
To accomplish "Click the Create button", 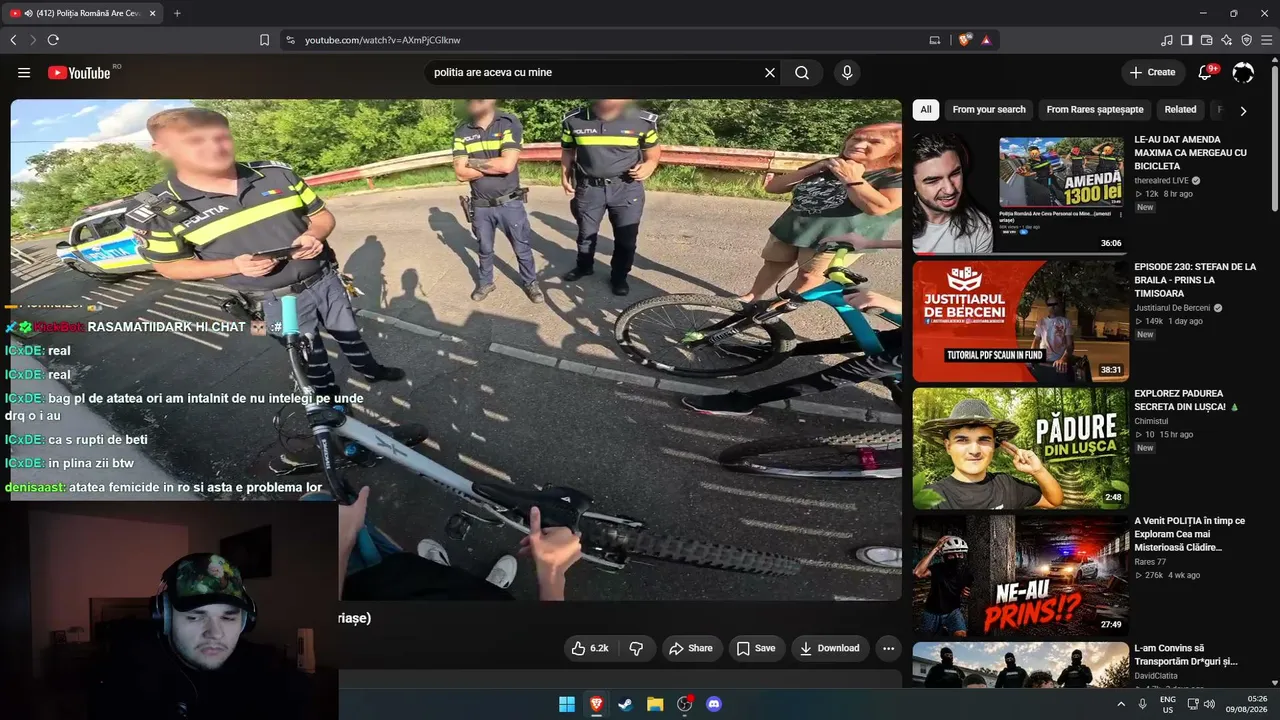I will pos(1152,72).
